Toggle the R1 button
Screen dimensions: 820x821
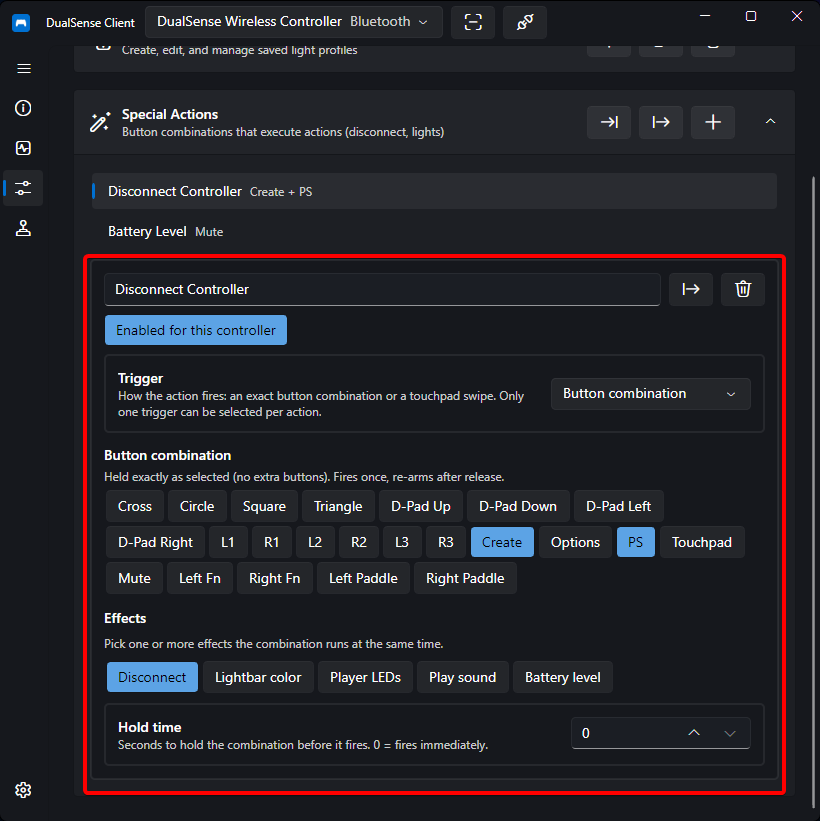point(271,542)
